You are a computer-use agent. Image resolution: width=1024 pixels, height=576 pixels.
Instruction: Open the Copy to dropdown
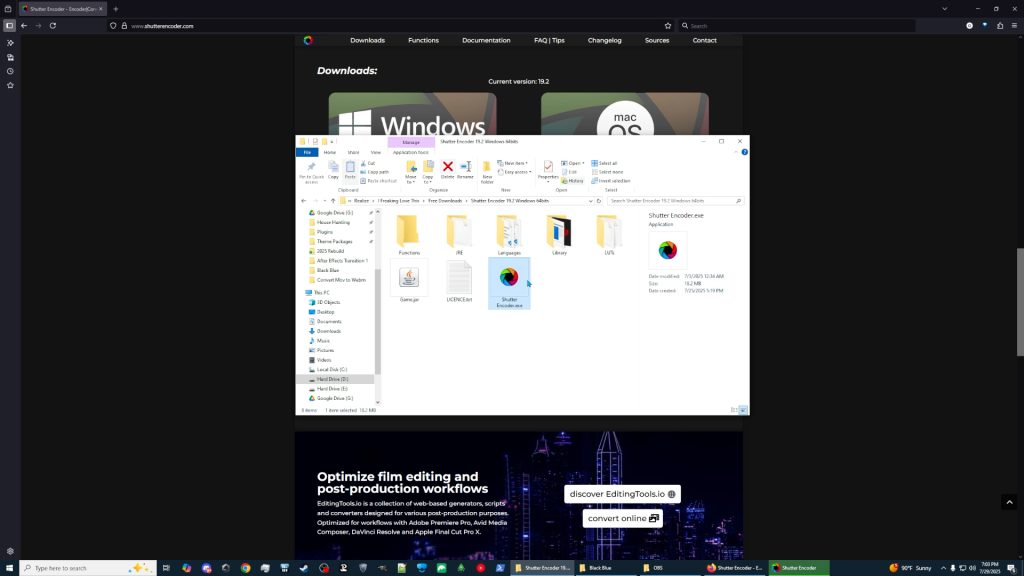[428, 172]
